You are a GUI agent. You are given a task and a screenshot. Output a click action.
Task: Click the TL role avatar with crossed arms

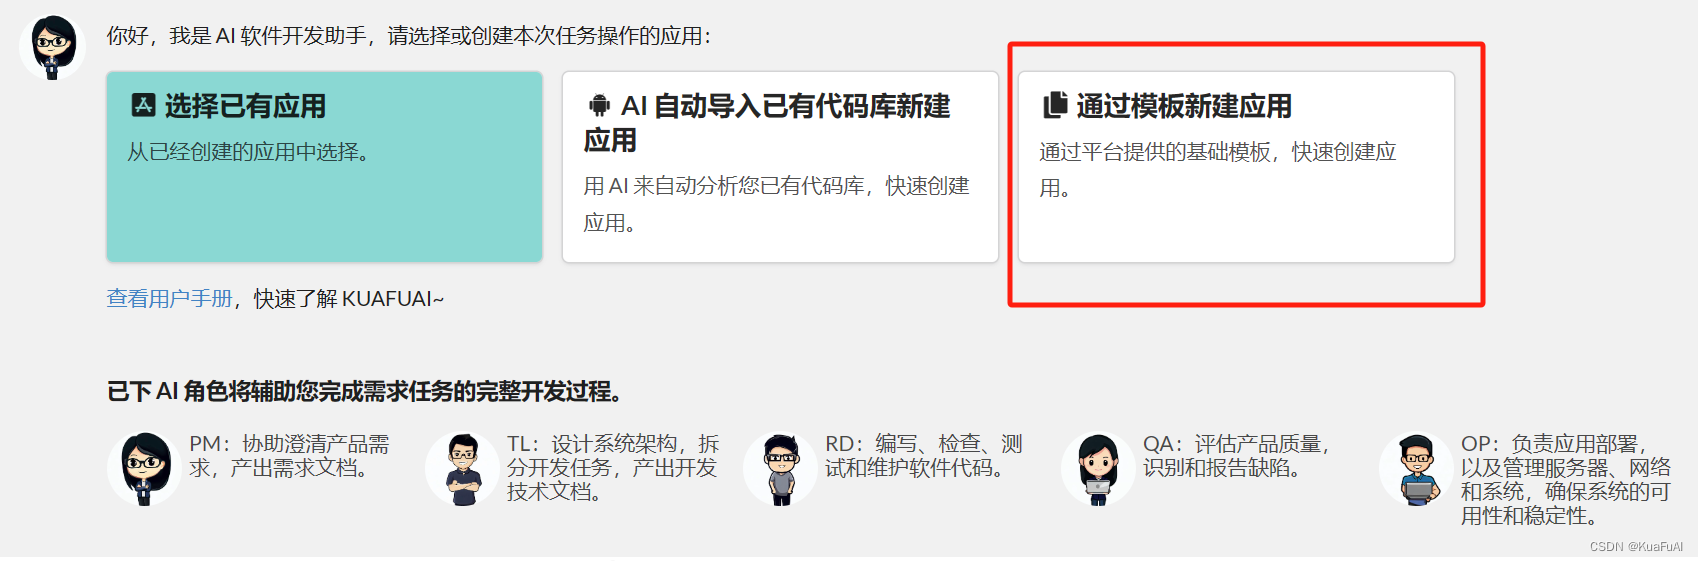click(x=462, y=468)
